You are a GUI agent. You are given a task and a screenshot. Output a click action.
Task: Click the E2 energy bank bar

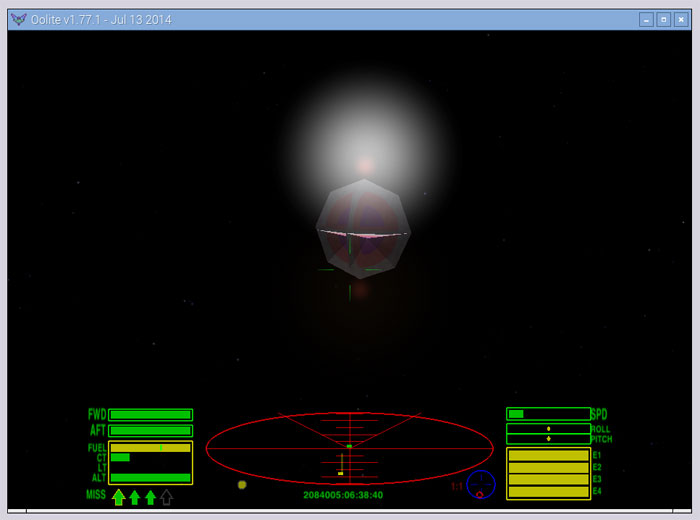coord(548,467)
